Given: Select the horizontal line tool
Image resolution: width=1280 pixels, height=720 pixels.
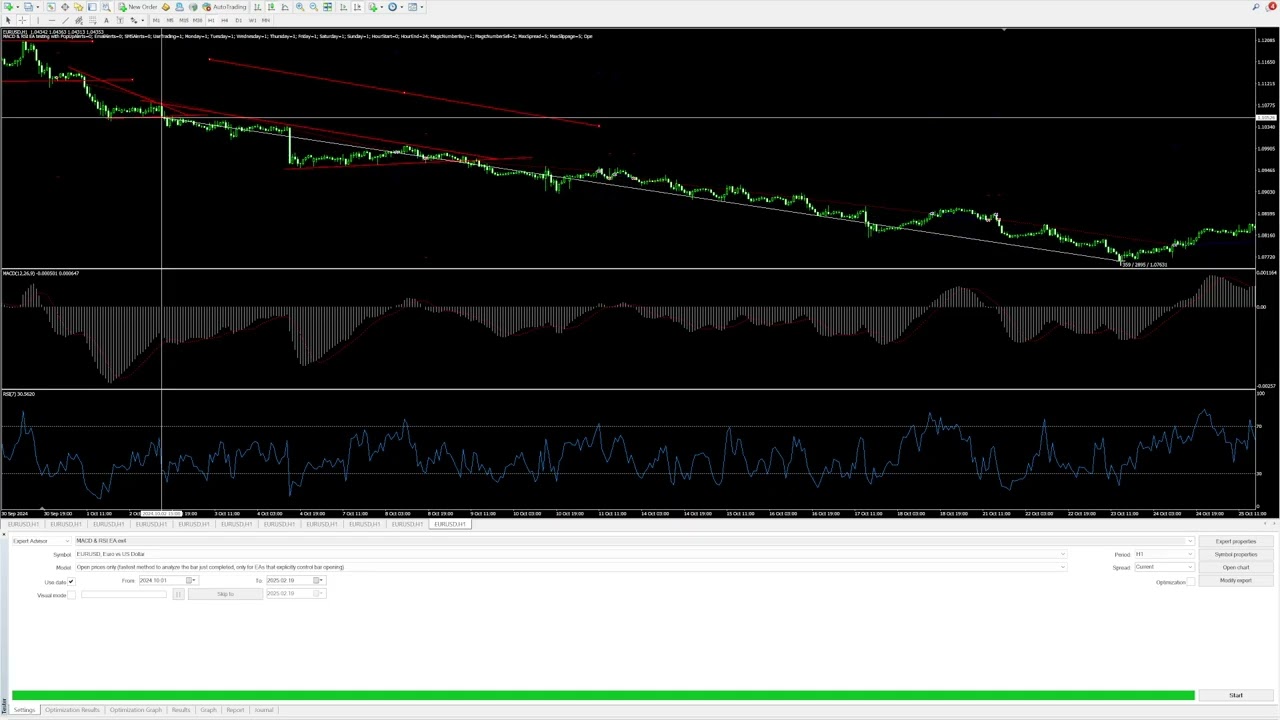Looking at the screenshot, I should coord(51,20).
